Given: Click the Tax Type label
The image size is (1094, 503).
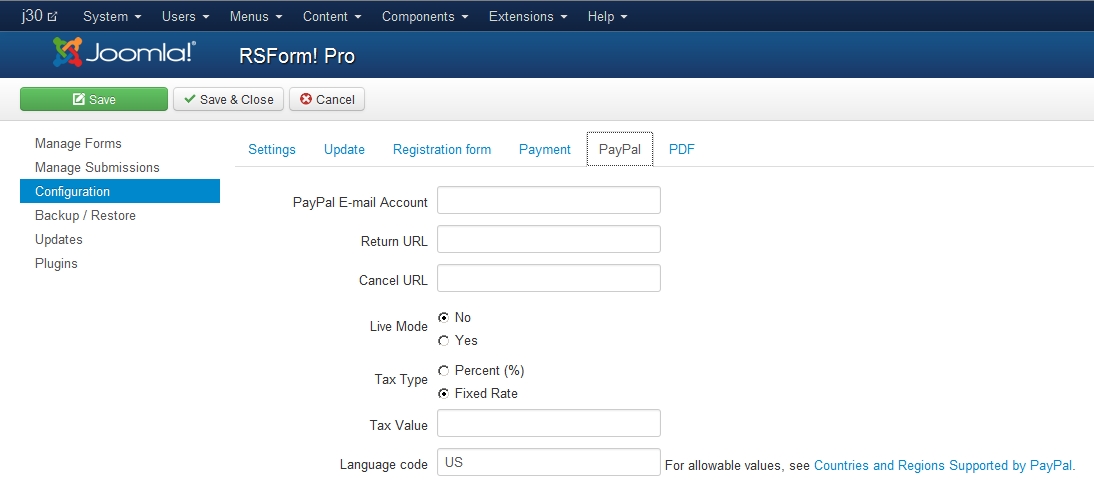Looking at the screenshot, I should [401, 380].
